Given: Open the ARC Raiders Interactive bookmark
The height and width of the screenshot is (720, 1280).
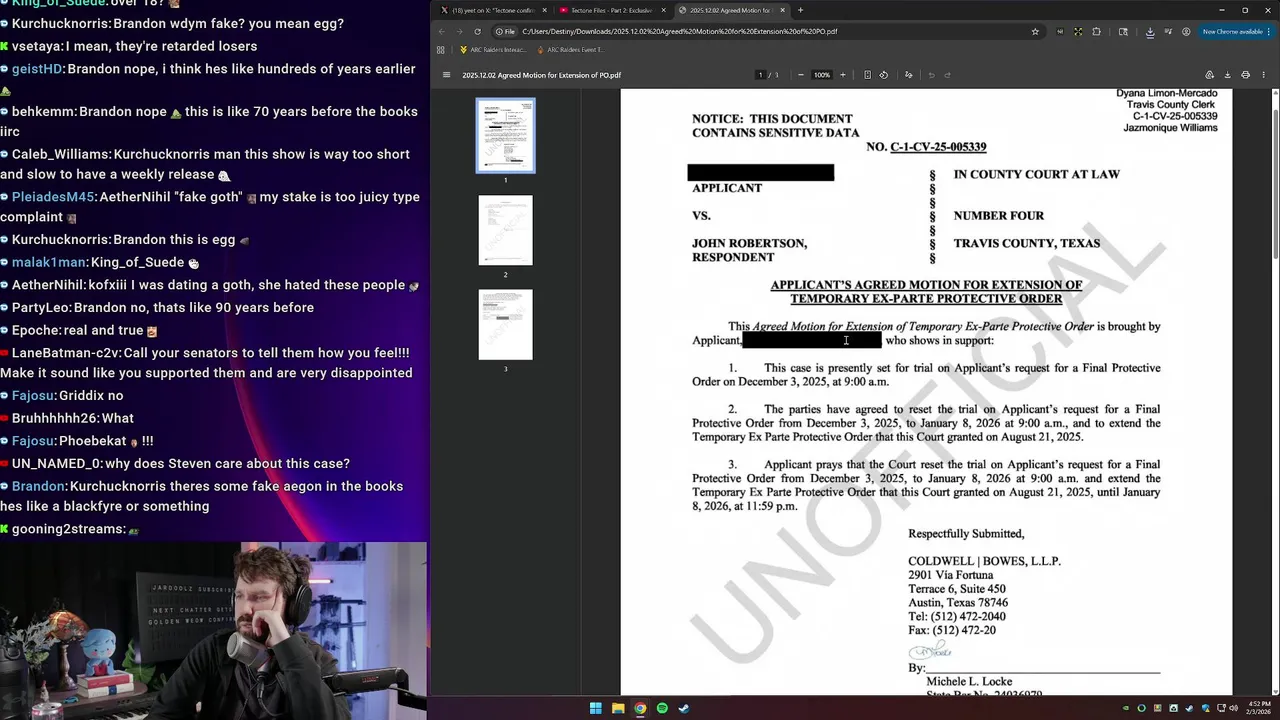Looking at the screenshot, I should click(492, 50).
